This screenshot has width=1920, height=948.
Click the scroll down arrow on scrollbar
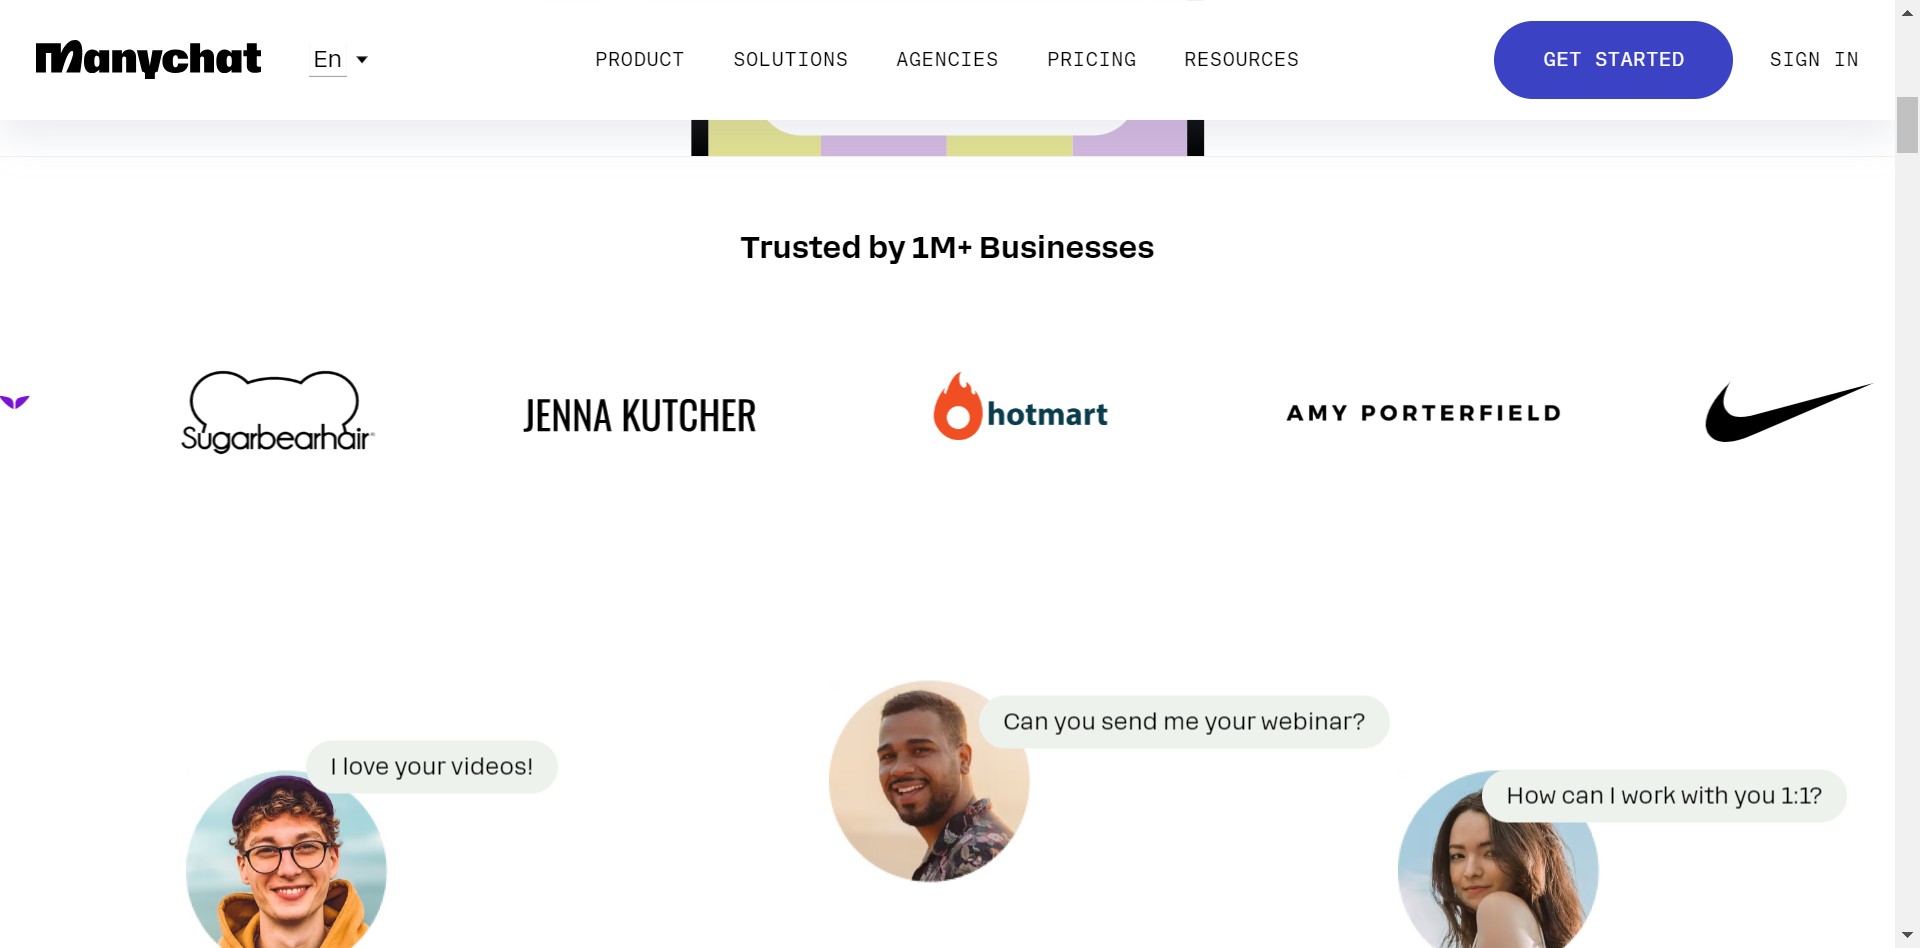tap(1907, 936)
